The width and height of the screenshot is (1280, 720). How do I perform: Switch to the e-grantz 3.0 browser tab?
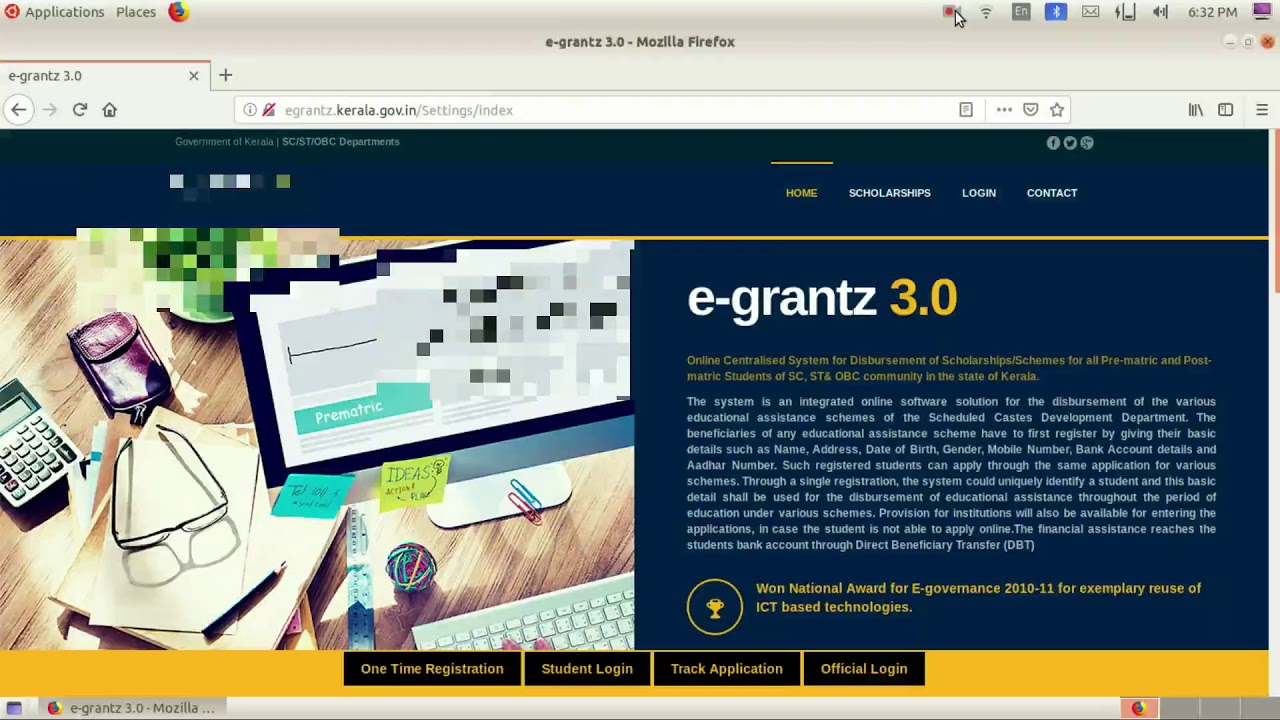point(105,75)
